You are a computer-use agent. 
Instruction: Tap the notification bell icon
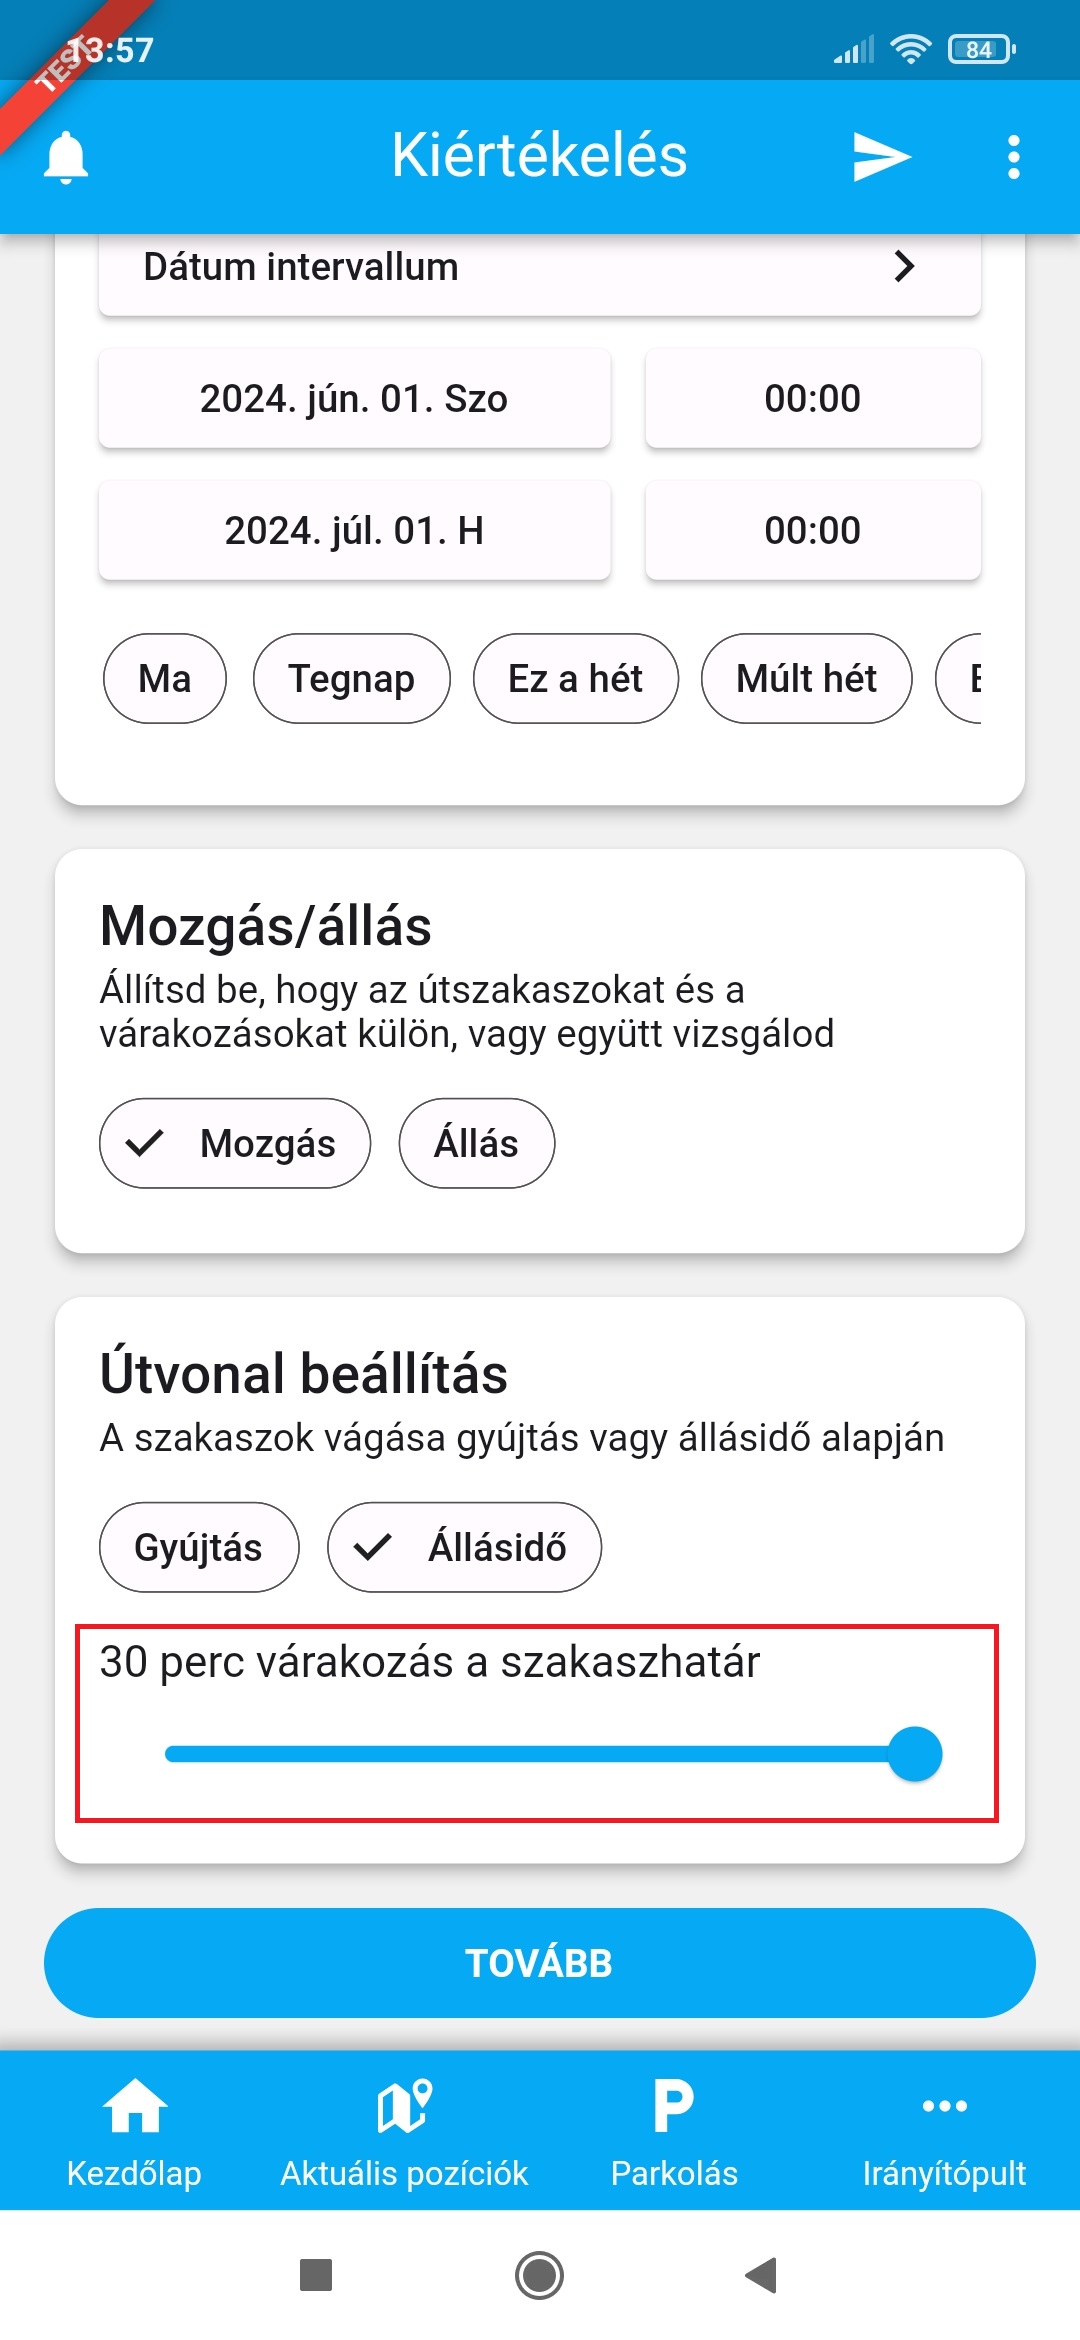(66, 157)
